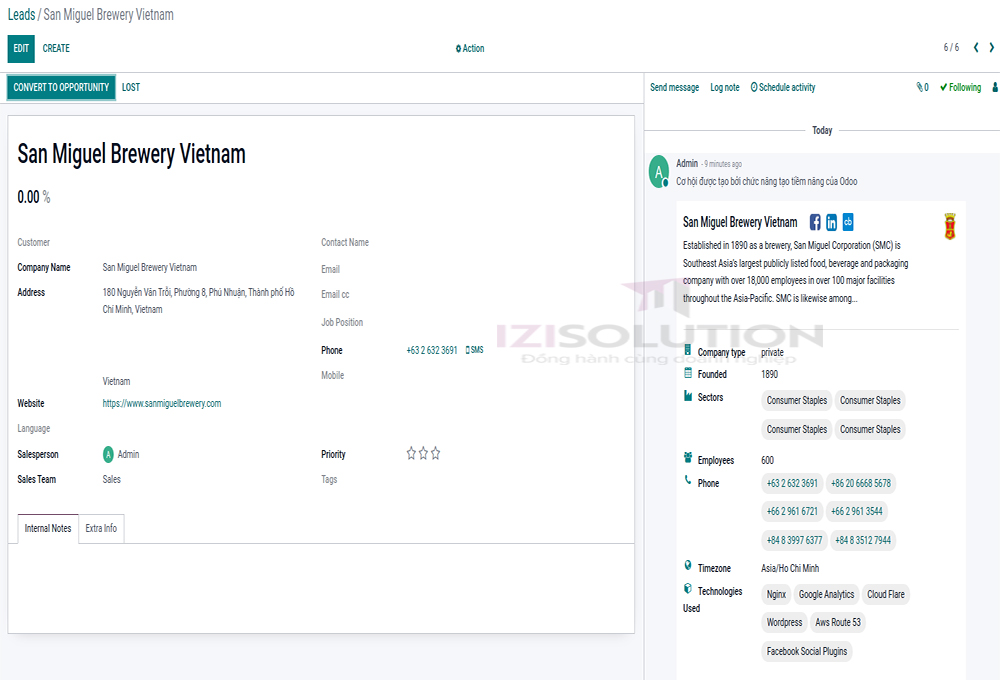This screenshot has height=680, width=1000.
Task: Click the globe icon next to Timezone
Action: 686,567
